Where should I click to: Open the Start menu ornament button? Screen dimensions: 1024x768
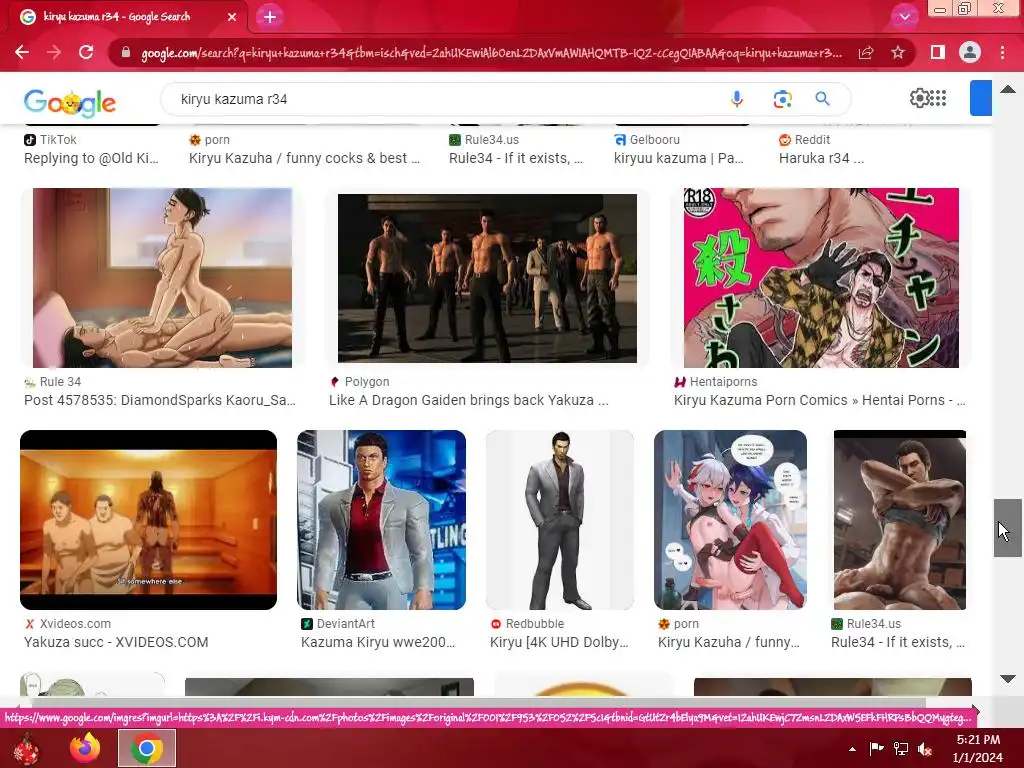coord(26,748)
